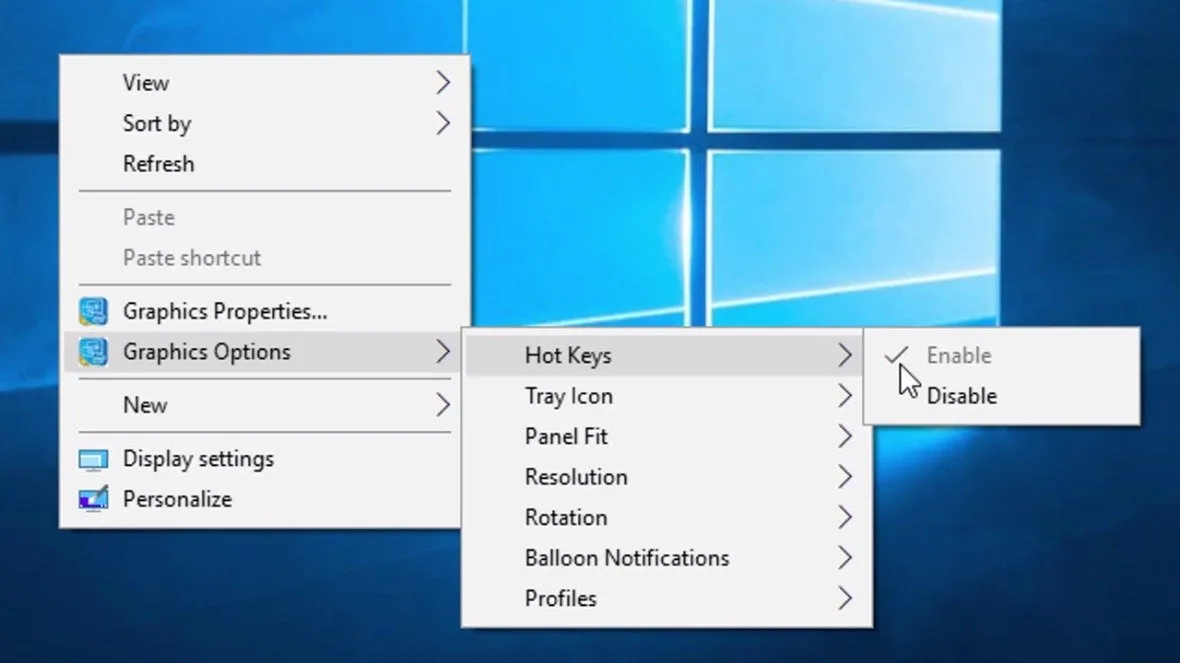Select the Tray Icon entry
The height and width of the screenshot is (663, 1180).
point(666,396)
